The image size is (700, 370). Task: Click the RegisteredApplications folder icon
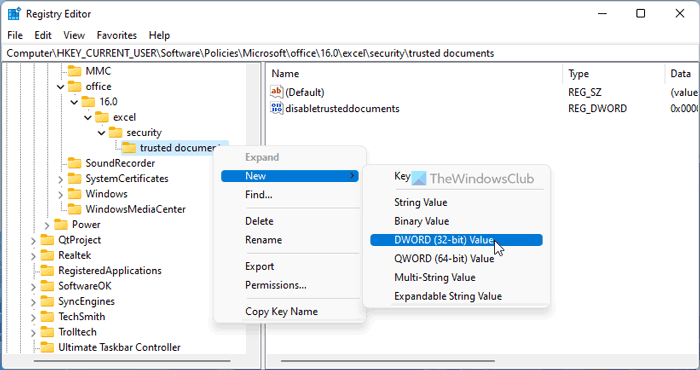click(x=47, y=270)
